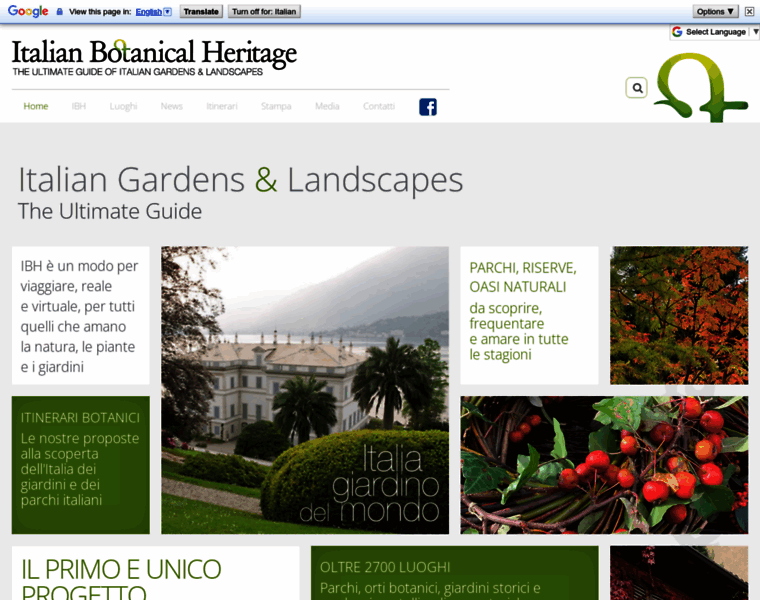Open the Stampa menu item
This screenshot has height=600, width=760.
coord(276,106)
